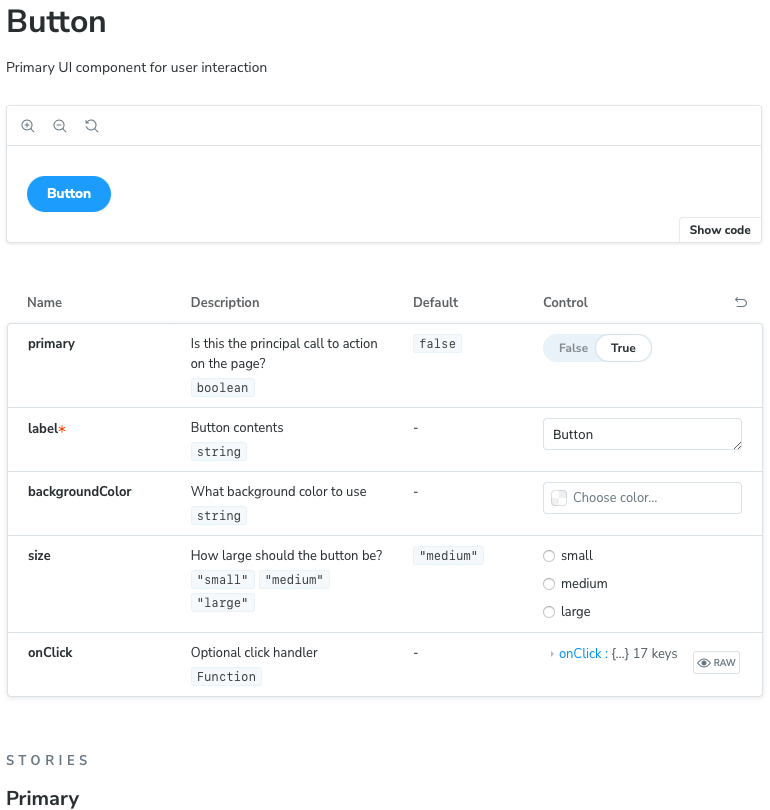Click the Control column header
Image resolution: width=770 pixels, height=810 pixels.
(x=565, y=302)
